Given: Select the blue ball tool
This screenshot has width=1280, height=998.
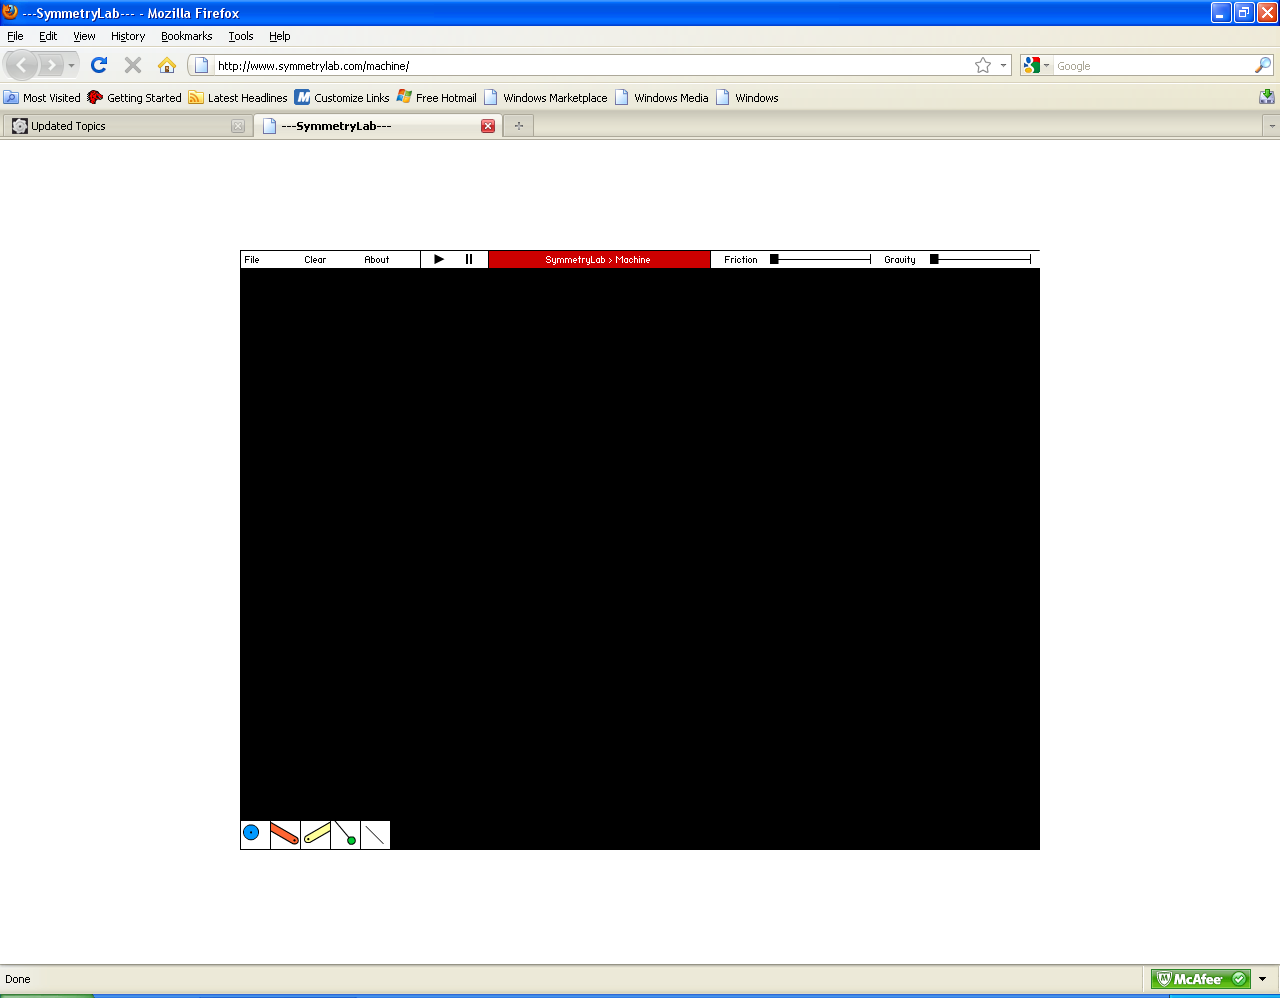Looking at the screenshot, I should click(255, 834).
